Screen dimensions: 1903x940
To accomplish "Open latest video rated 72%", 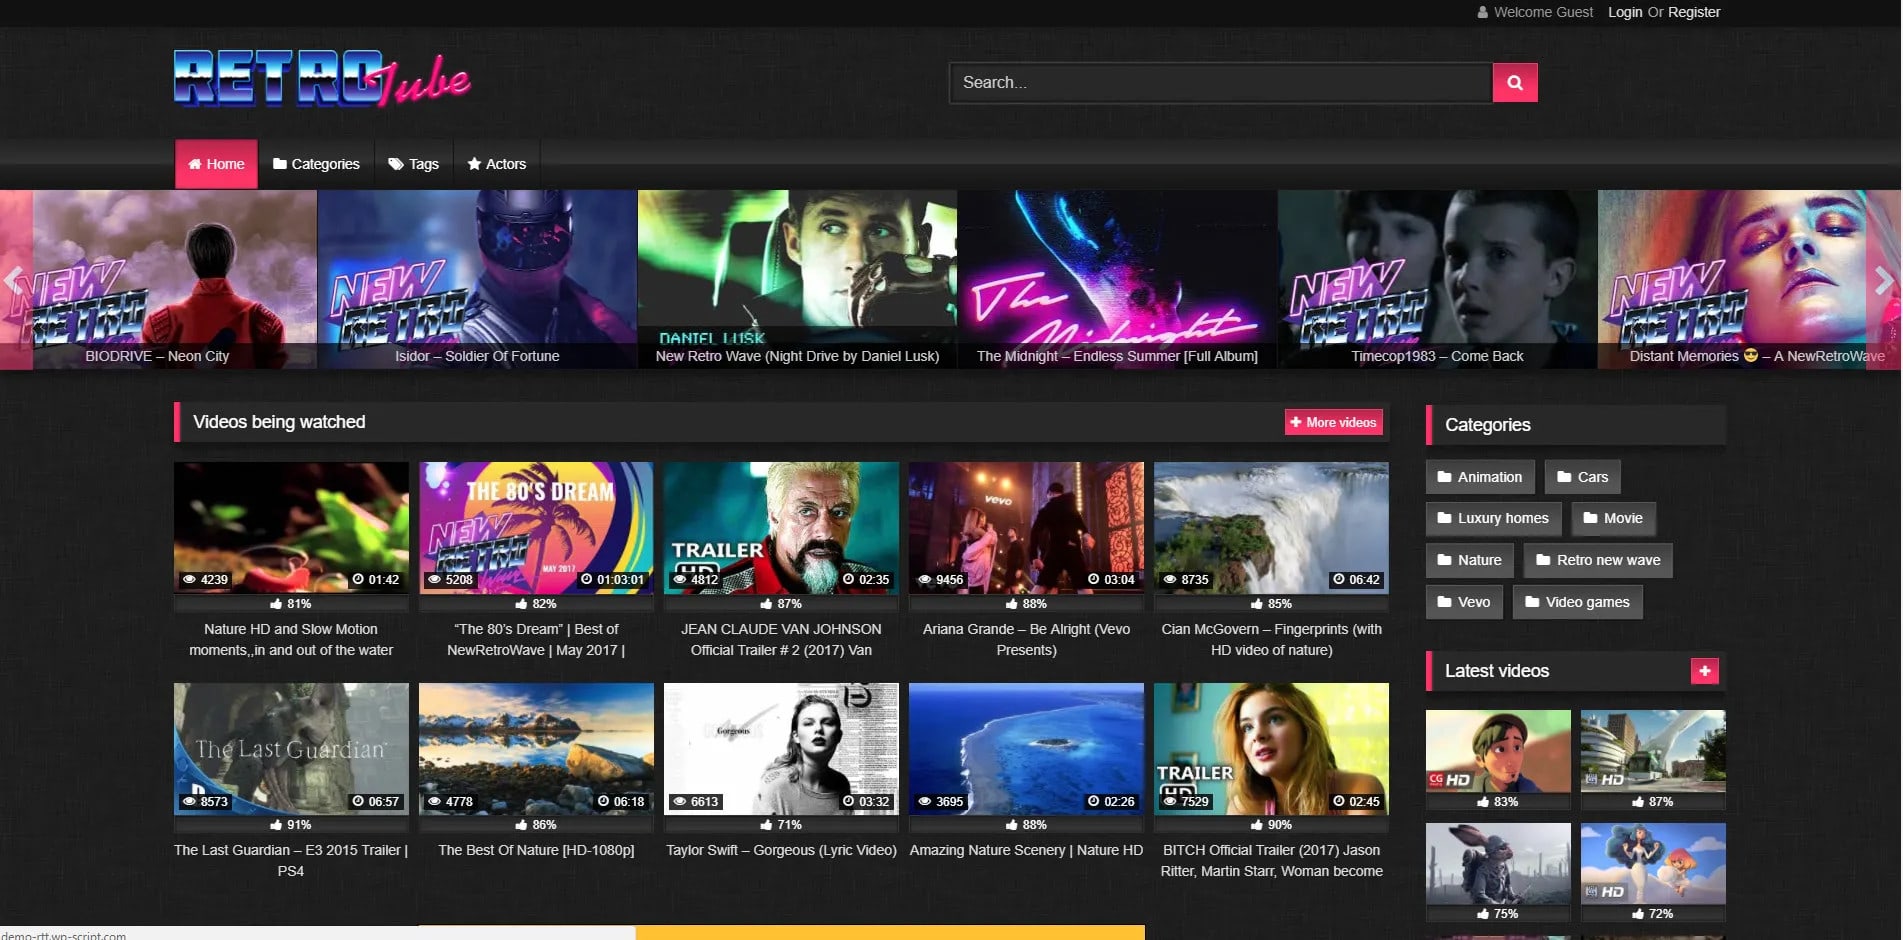I will [x=1653, y=864].
